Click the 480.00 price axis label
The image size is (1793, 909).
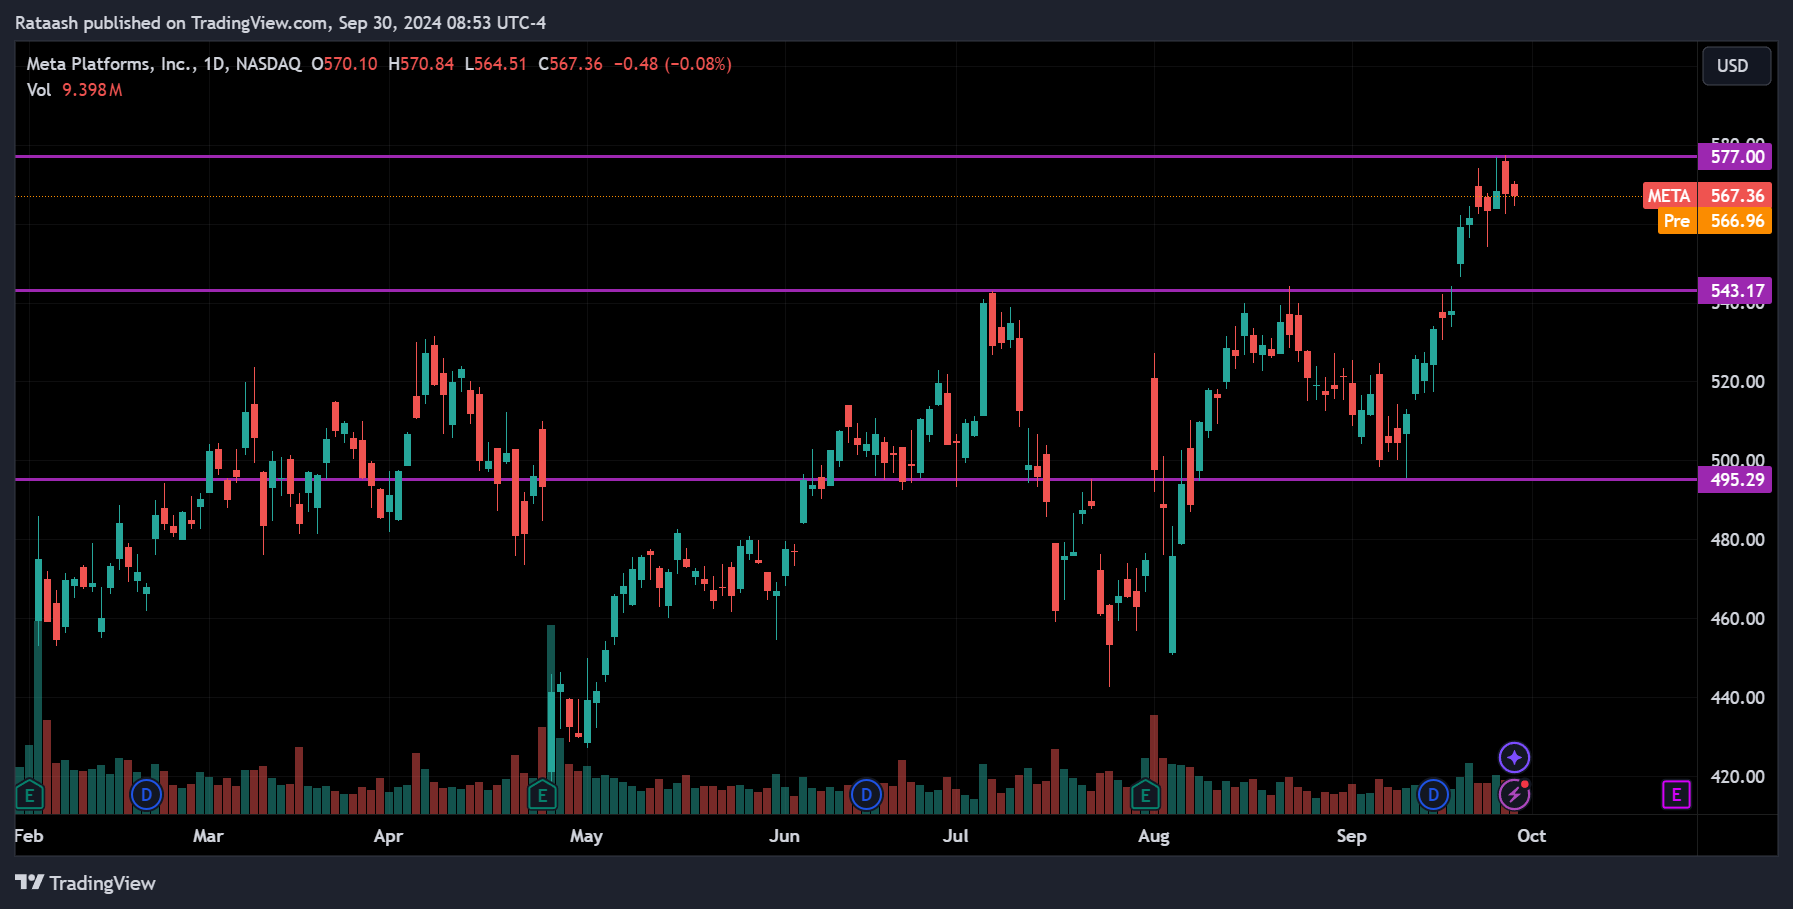(1737, 540)
